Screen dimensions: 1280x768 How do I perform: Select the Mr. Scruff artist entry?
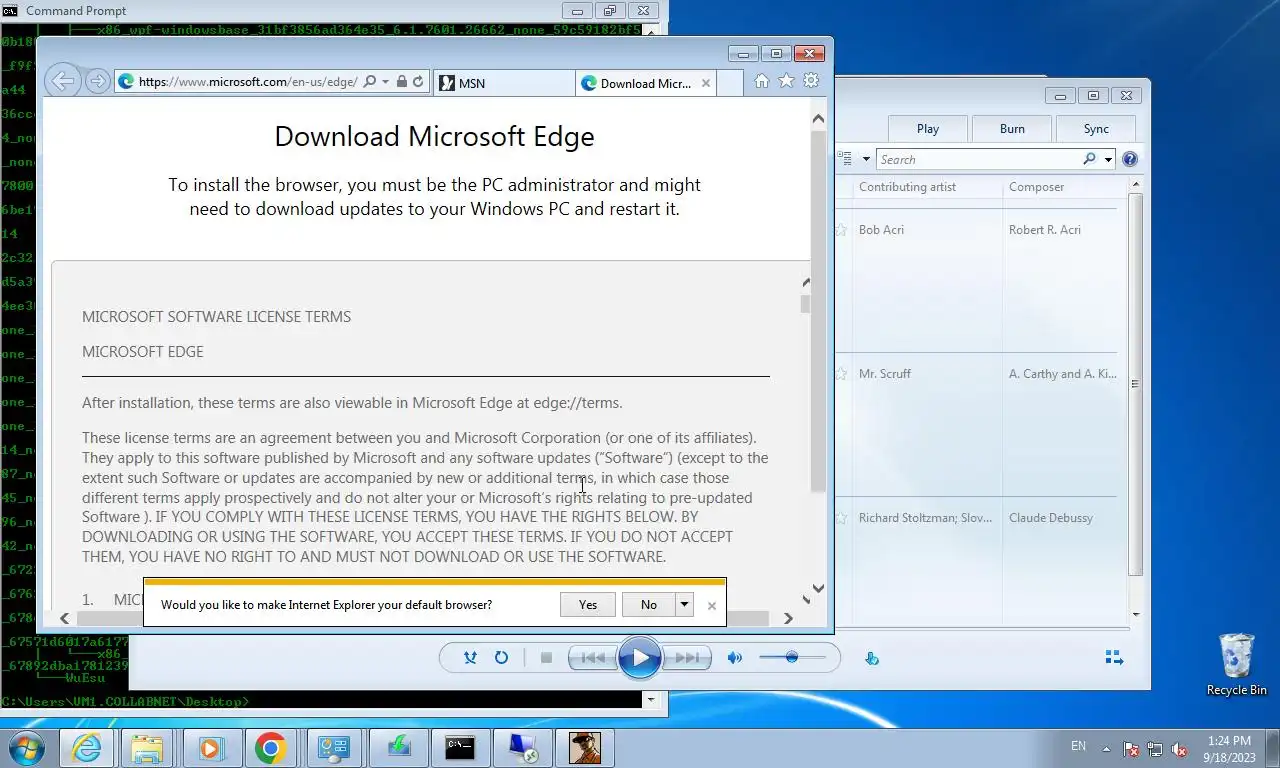click(x=885, y=374)
